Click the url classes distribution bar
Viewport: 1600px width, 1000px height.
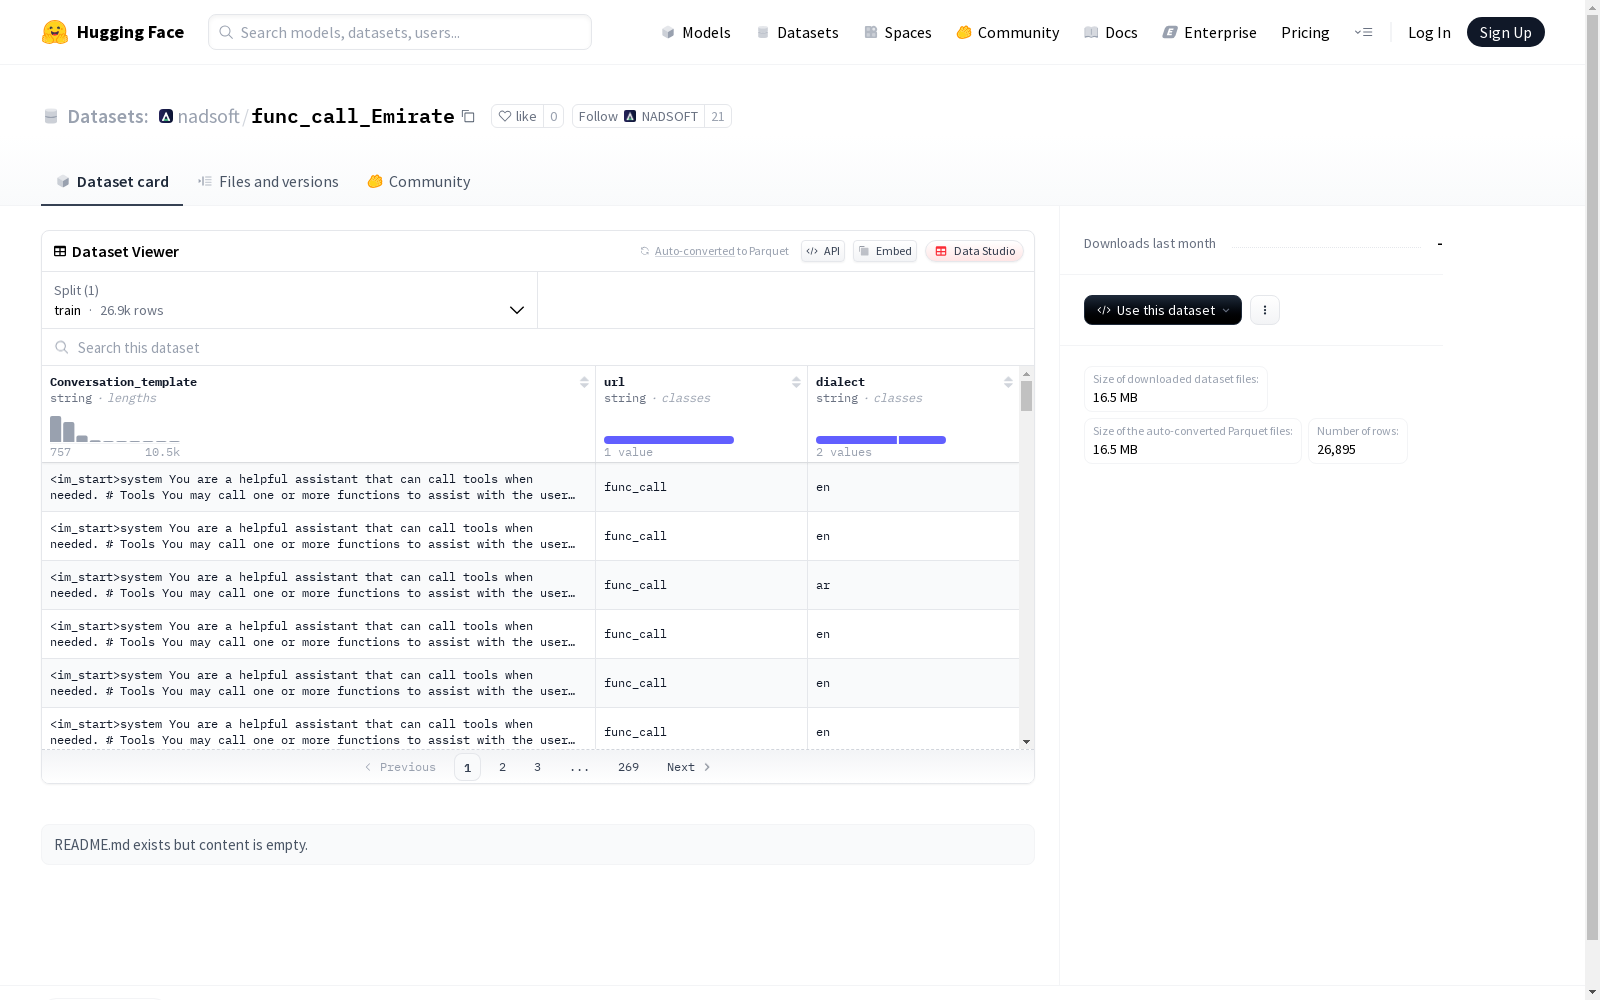669,440
